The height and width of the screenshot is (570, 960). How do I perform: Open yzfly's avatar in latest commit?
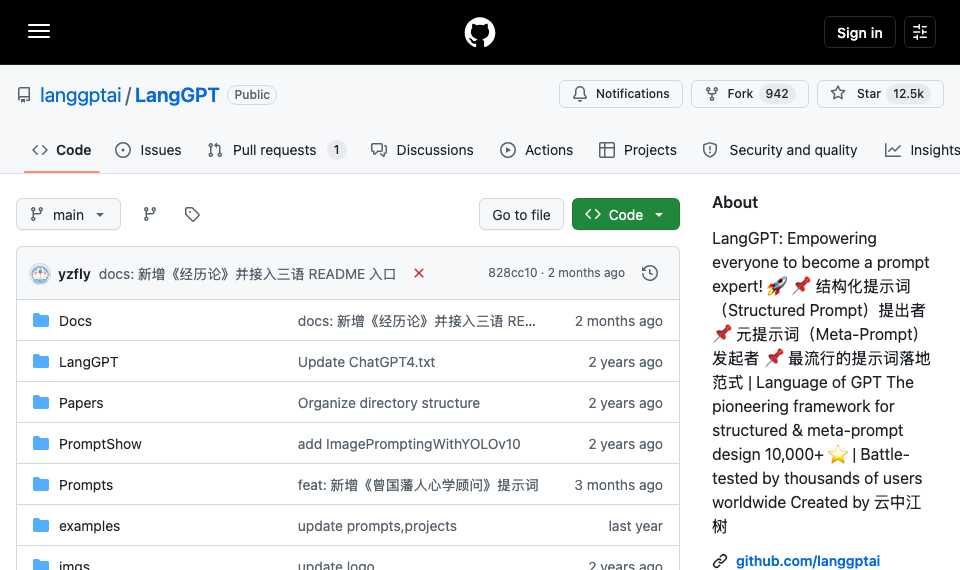40,274
